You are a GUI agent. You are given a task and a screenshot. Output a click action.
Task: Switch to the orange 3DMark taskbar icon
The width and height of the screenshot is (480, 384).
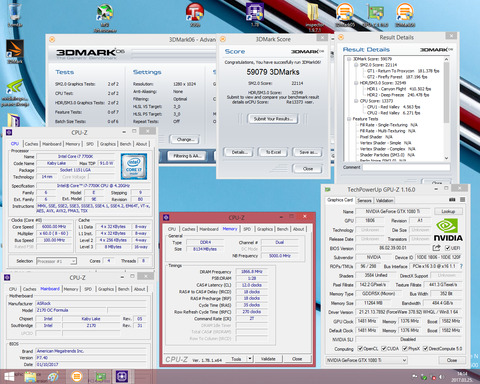(x=77, y=377)
